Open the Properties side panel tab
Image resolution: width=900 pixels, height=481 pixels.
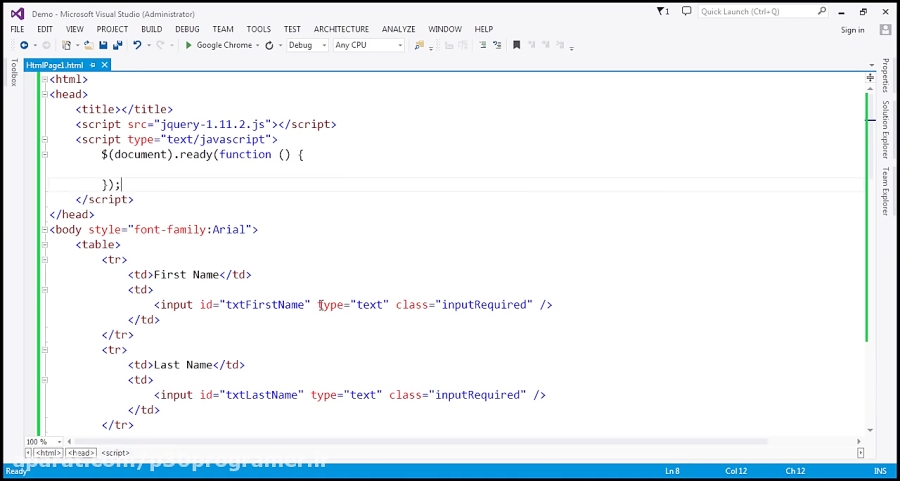(886, 75)
